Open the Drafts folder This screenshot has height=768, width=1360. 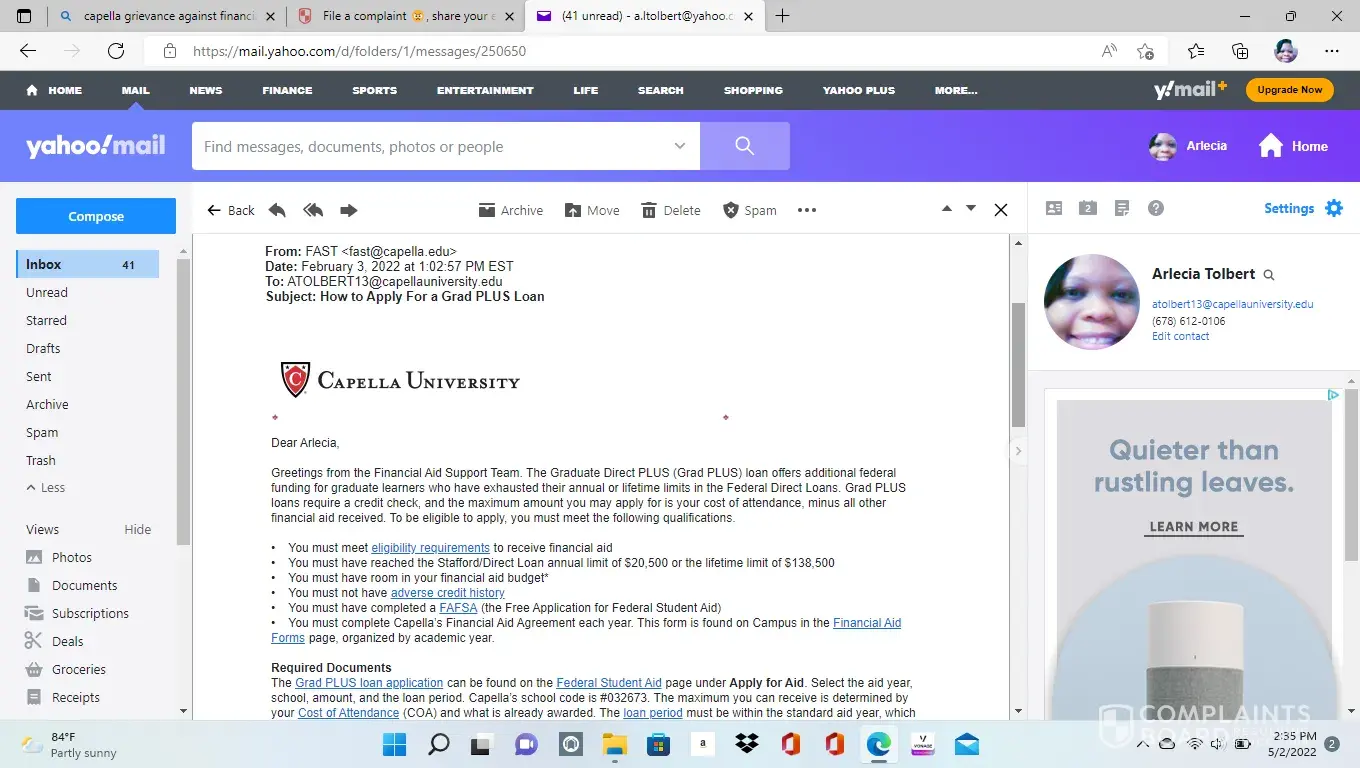(43, 348)
